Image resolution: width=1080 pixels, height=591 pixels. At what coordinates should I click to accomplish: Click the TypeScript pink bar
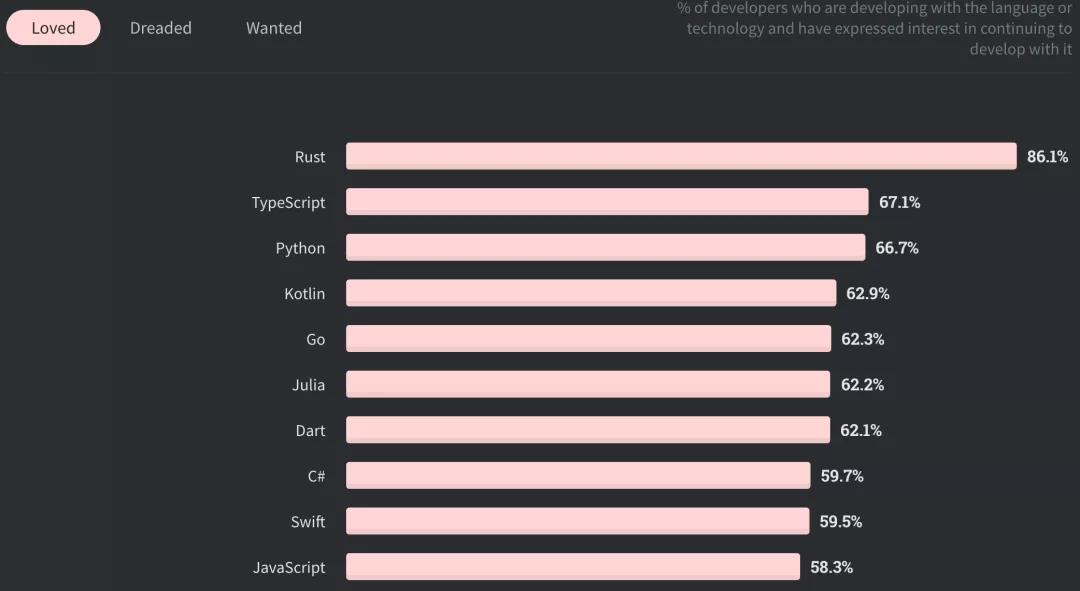[x=607, y=202]
